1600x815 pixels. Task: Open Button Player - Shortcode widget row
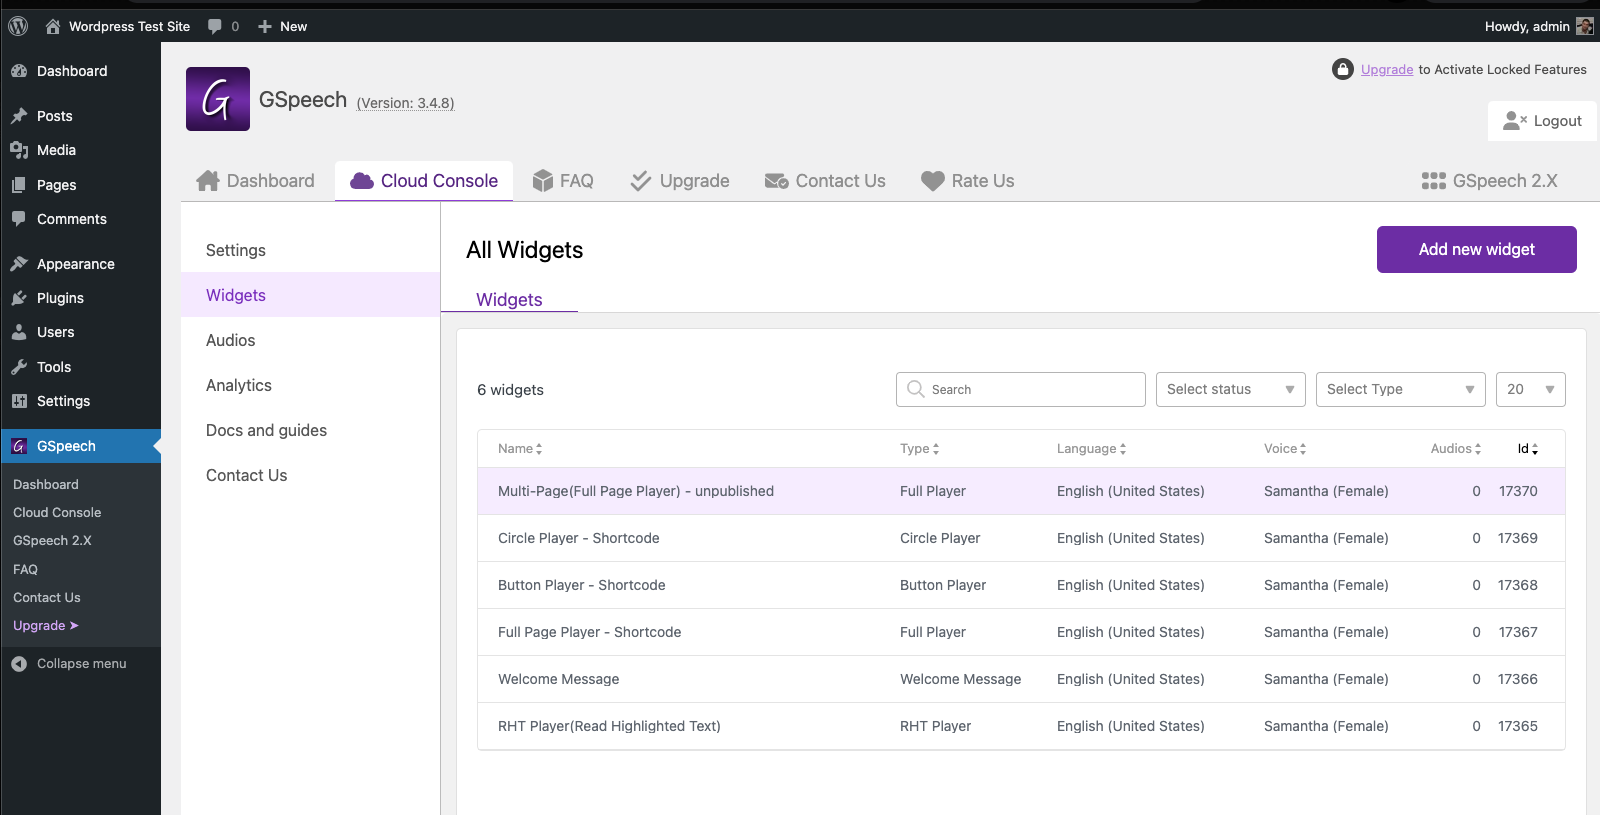click(1021, 585)
